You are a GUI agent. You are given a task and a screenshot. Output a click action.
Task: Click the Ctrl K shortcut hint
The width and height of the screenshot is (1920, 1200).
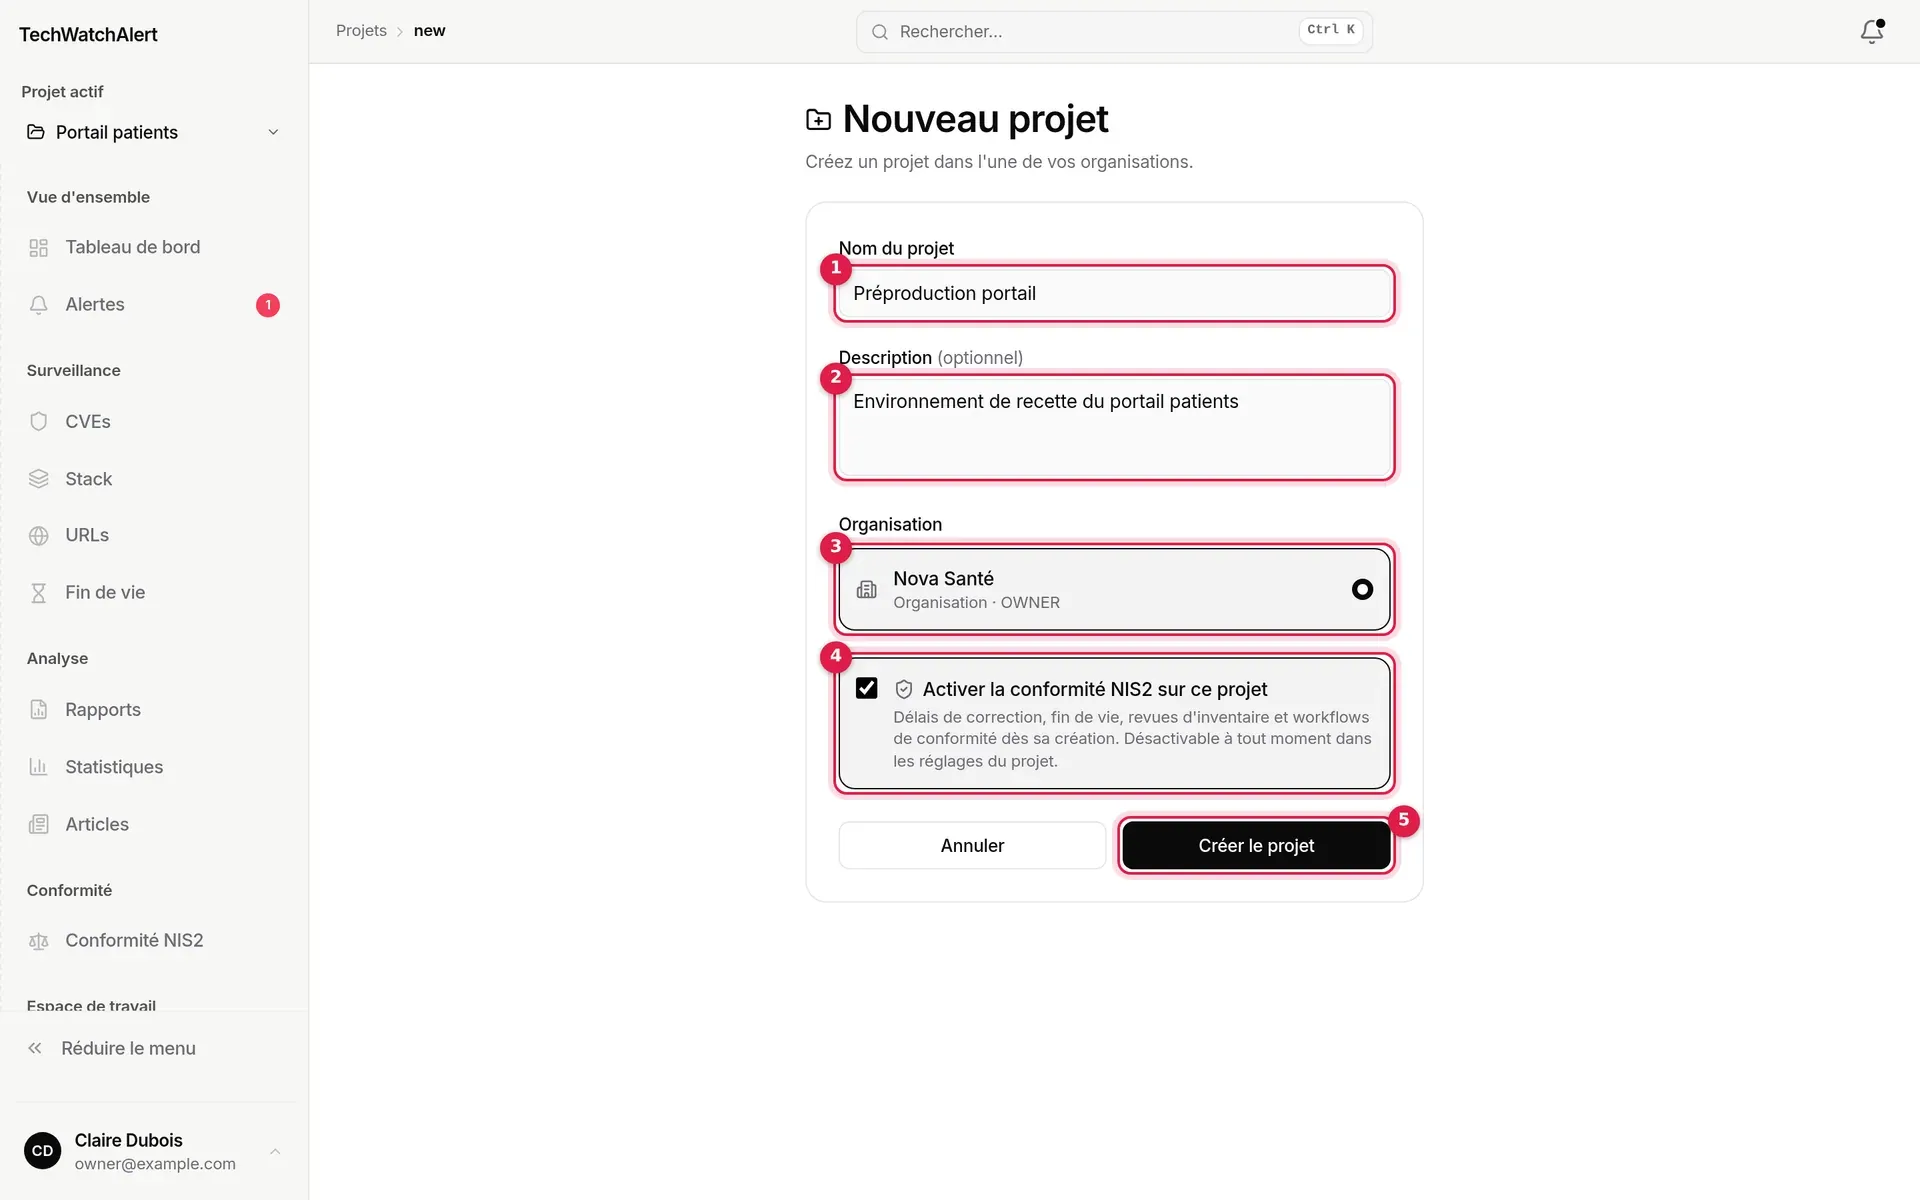(x=1331, y=30)
